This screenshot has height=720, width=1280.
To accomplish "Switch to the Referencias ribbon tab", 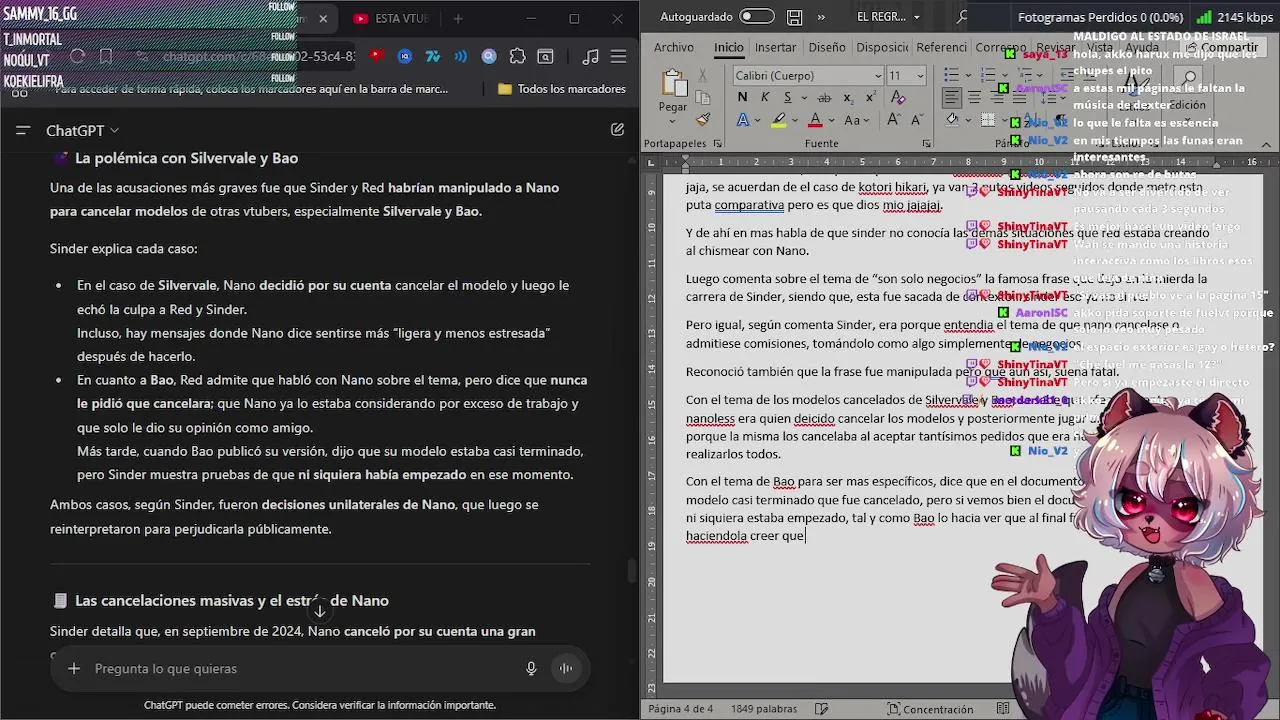I will point(941,47).
